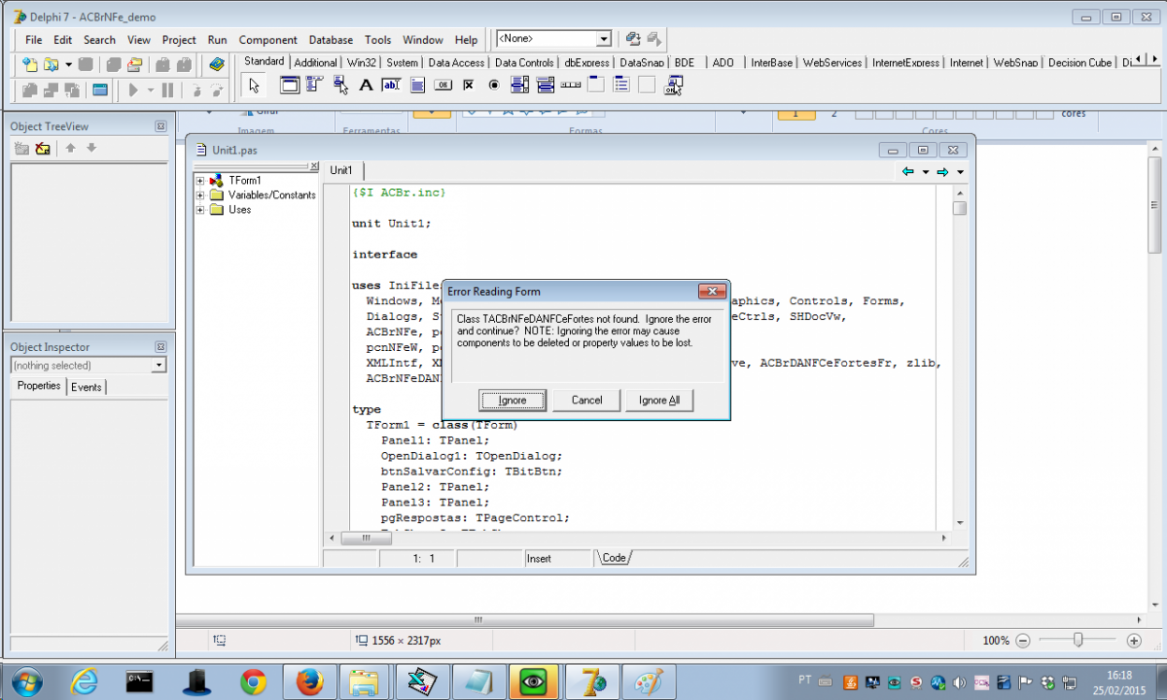The height and width of the screenshot is (700, 1167).
Task: Close the Error Reading Form dialog
Action: (712, 291)
